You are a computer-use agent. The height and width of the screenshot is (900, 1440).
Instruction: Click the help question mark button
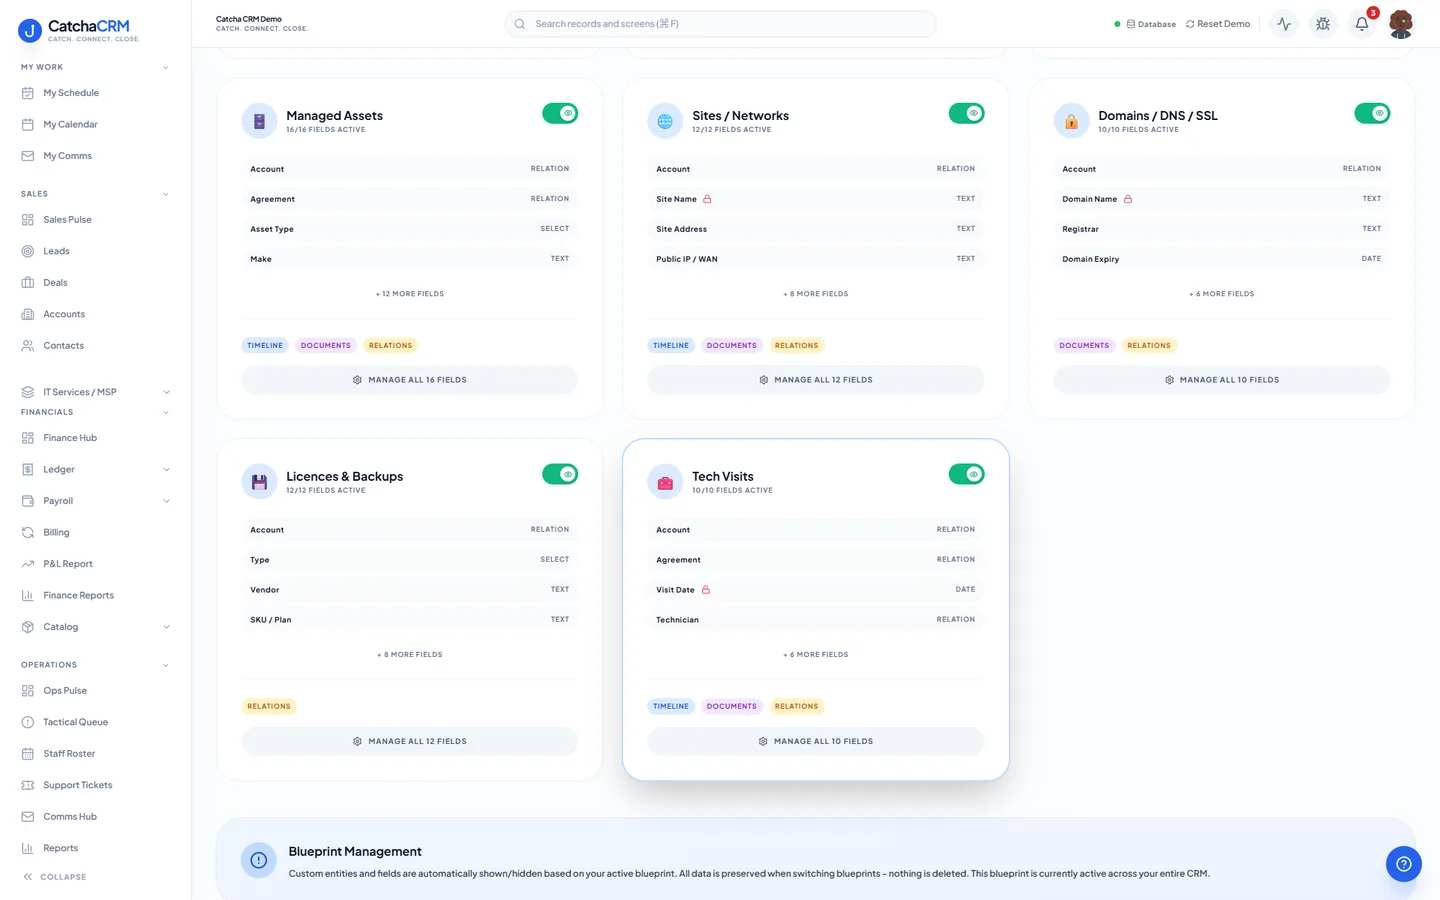click(x=1404, y=864)
